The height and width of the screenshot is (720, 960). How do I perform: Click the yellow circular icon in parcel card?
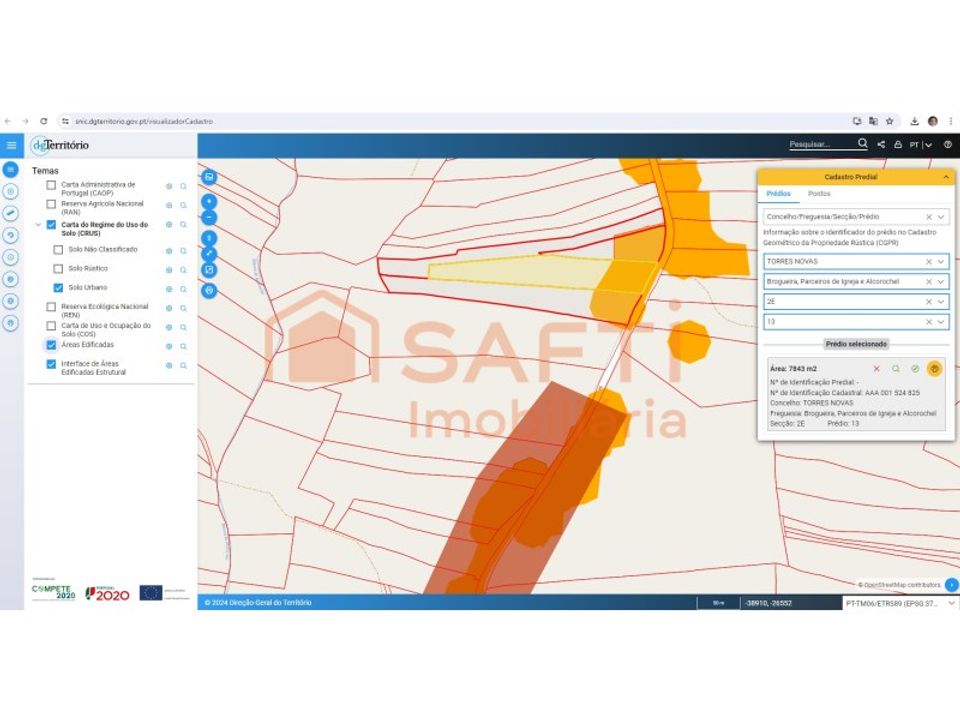pos(934,369)
